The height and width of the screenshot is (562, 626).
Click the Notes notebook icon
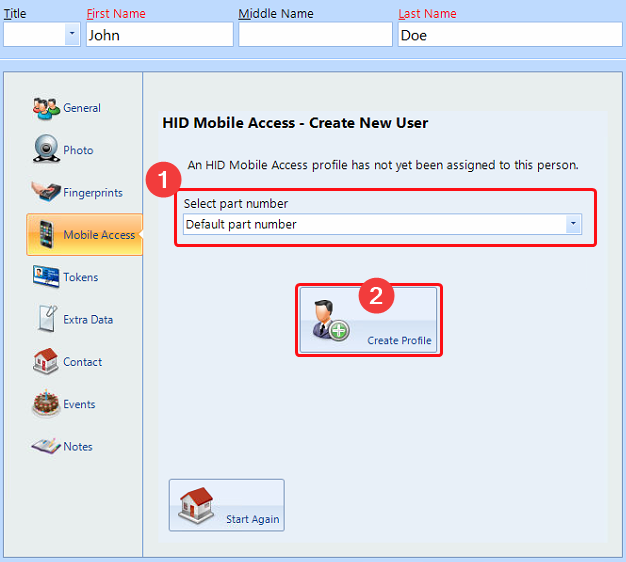pos(46,446)
